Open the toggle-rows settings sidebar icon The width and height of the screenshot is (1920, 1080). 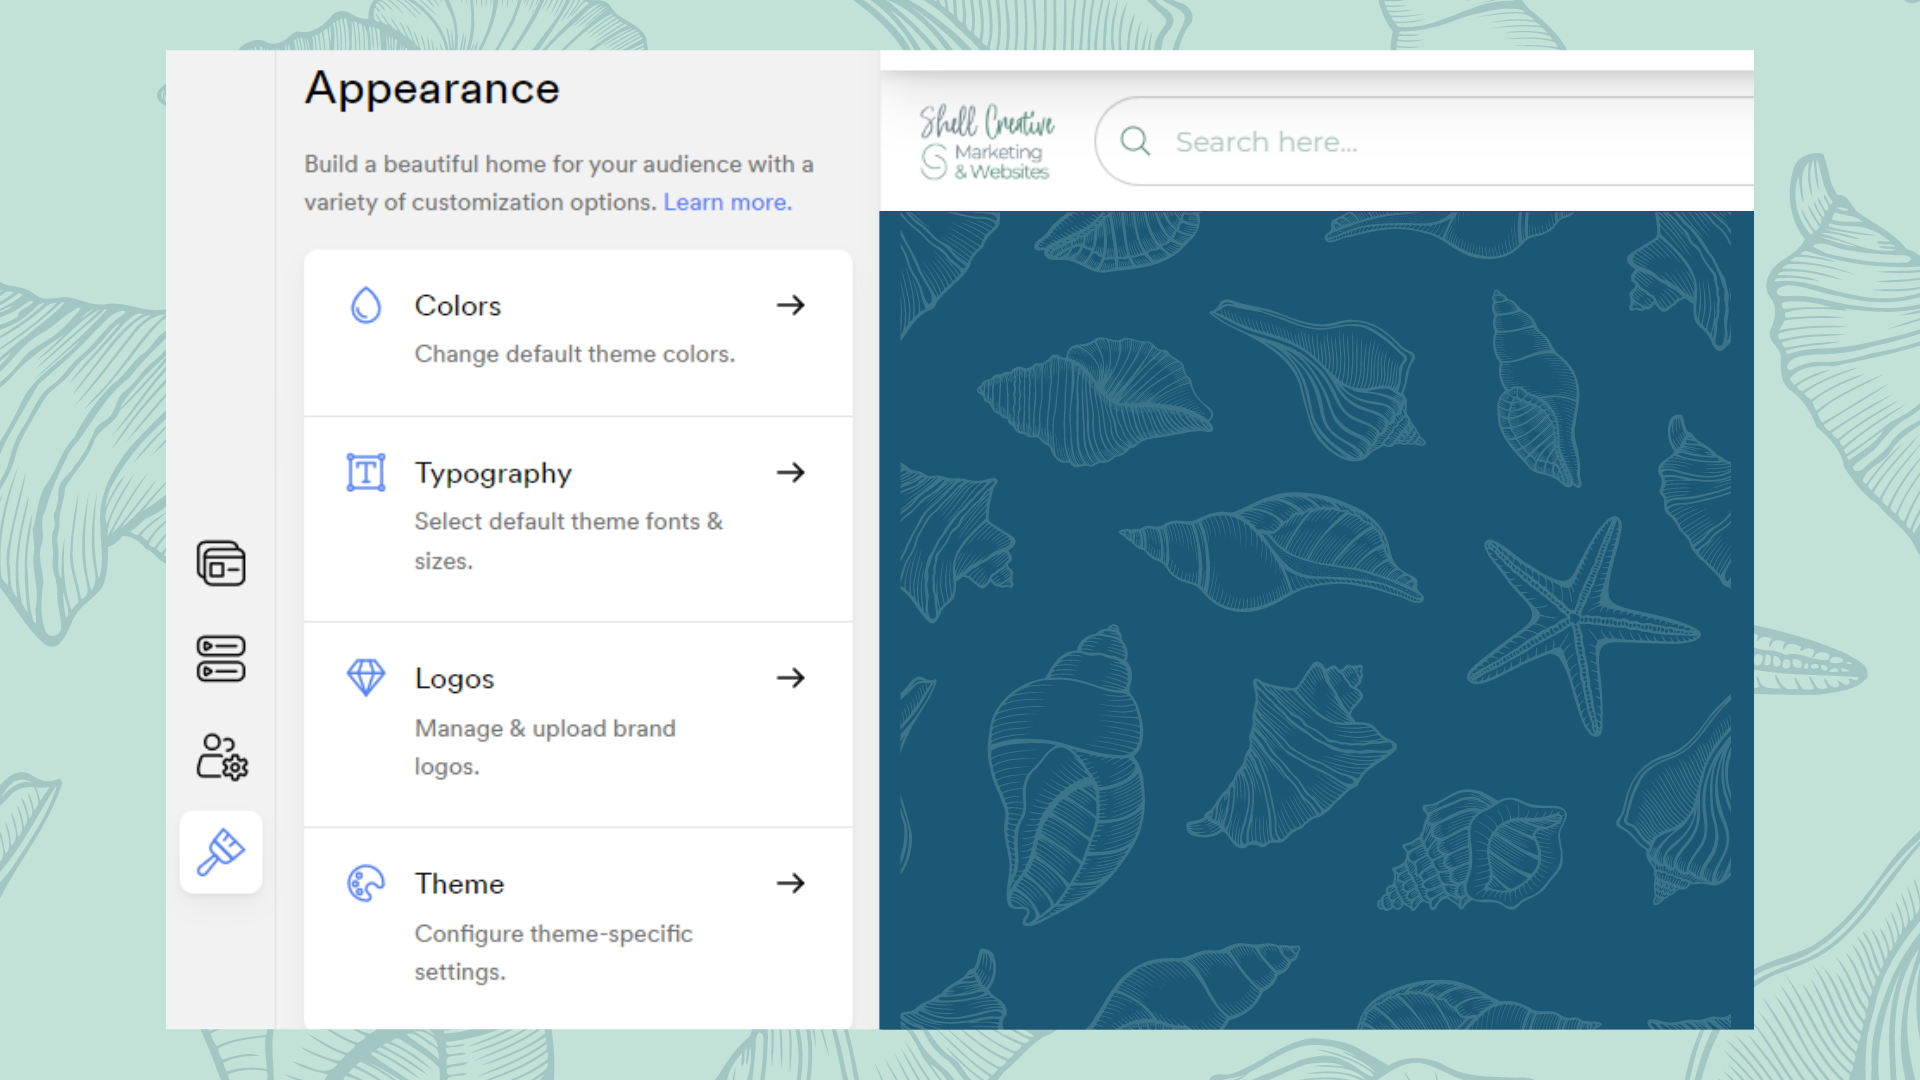coord(221,659)
